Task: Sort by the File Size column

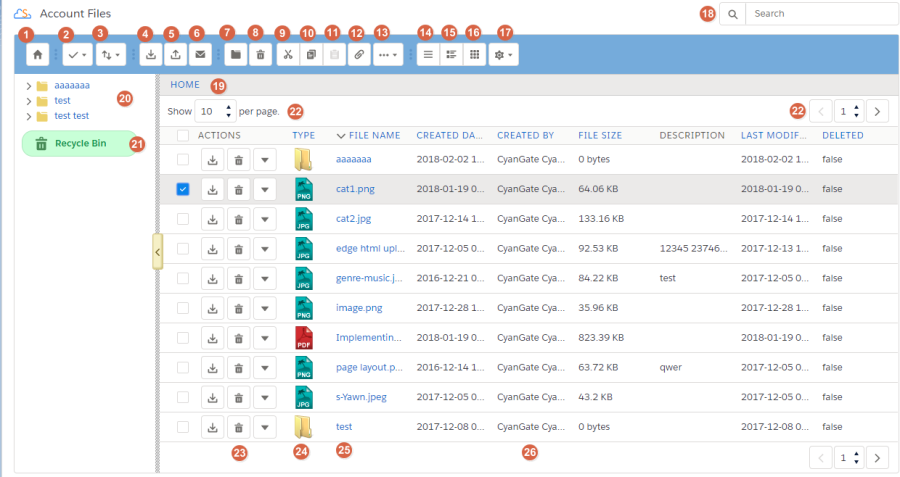Action: [600, 135]
